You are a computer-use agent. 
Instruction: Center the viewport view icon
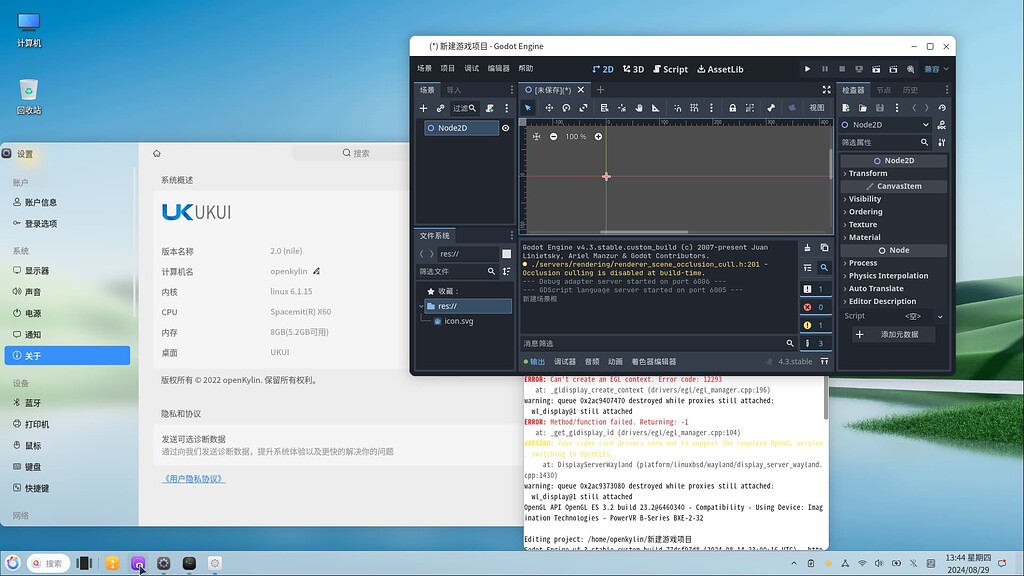pos(536,136)
